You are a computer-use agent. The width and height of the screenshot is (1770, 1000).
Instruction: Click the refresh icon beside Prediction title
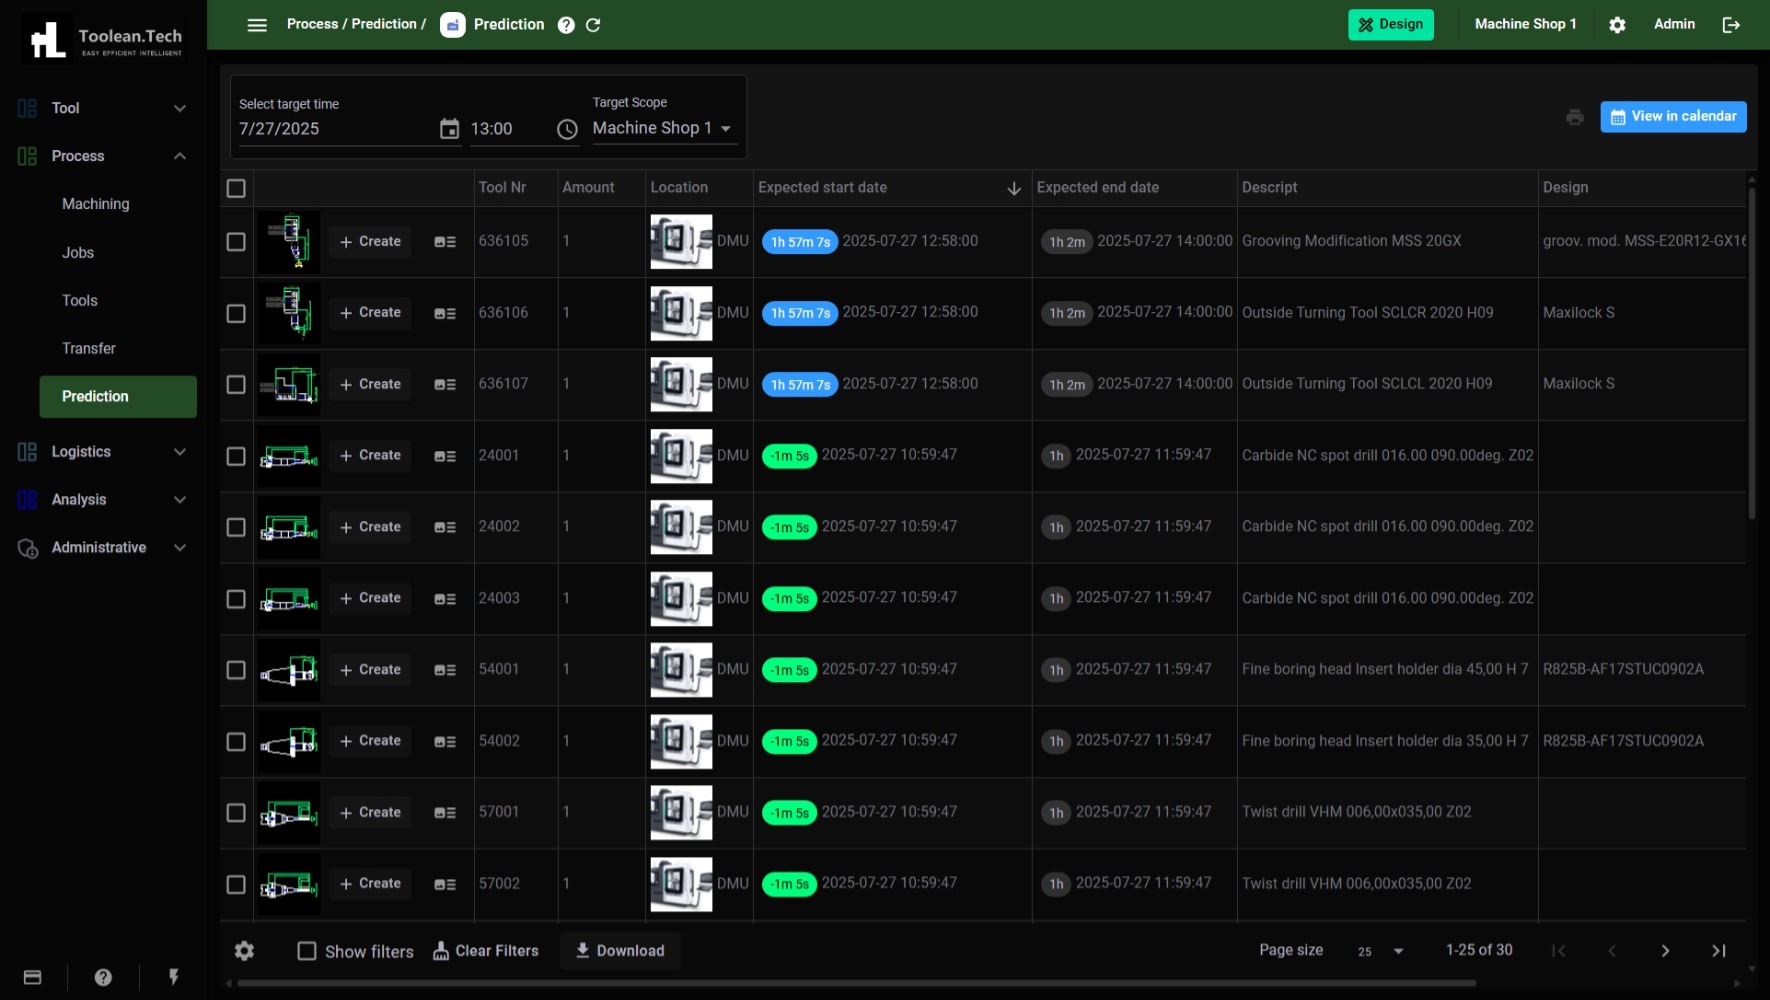593,25
